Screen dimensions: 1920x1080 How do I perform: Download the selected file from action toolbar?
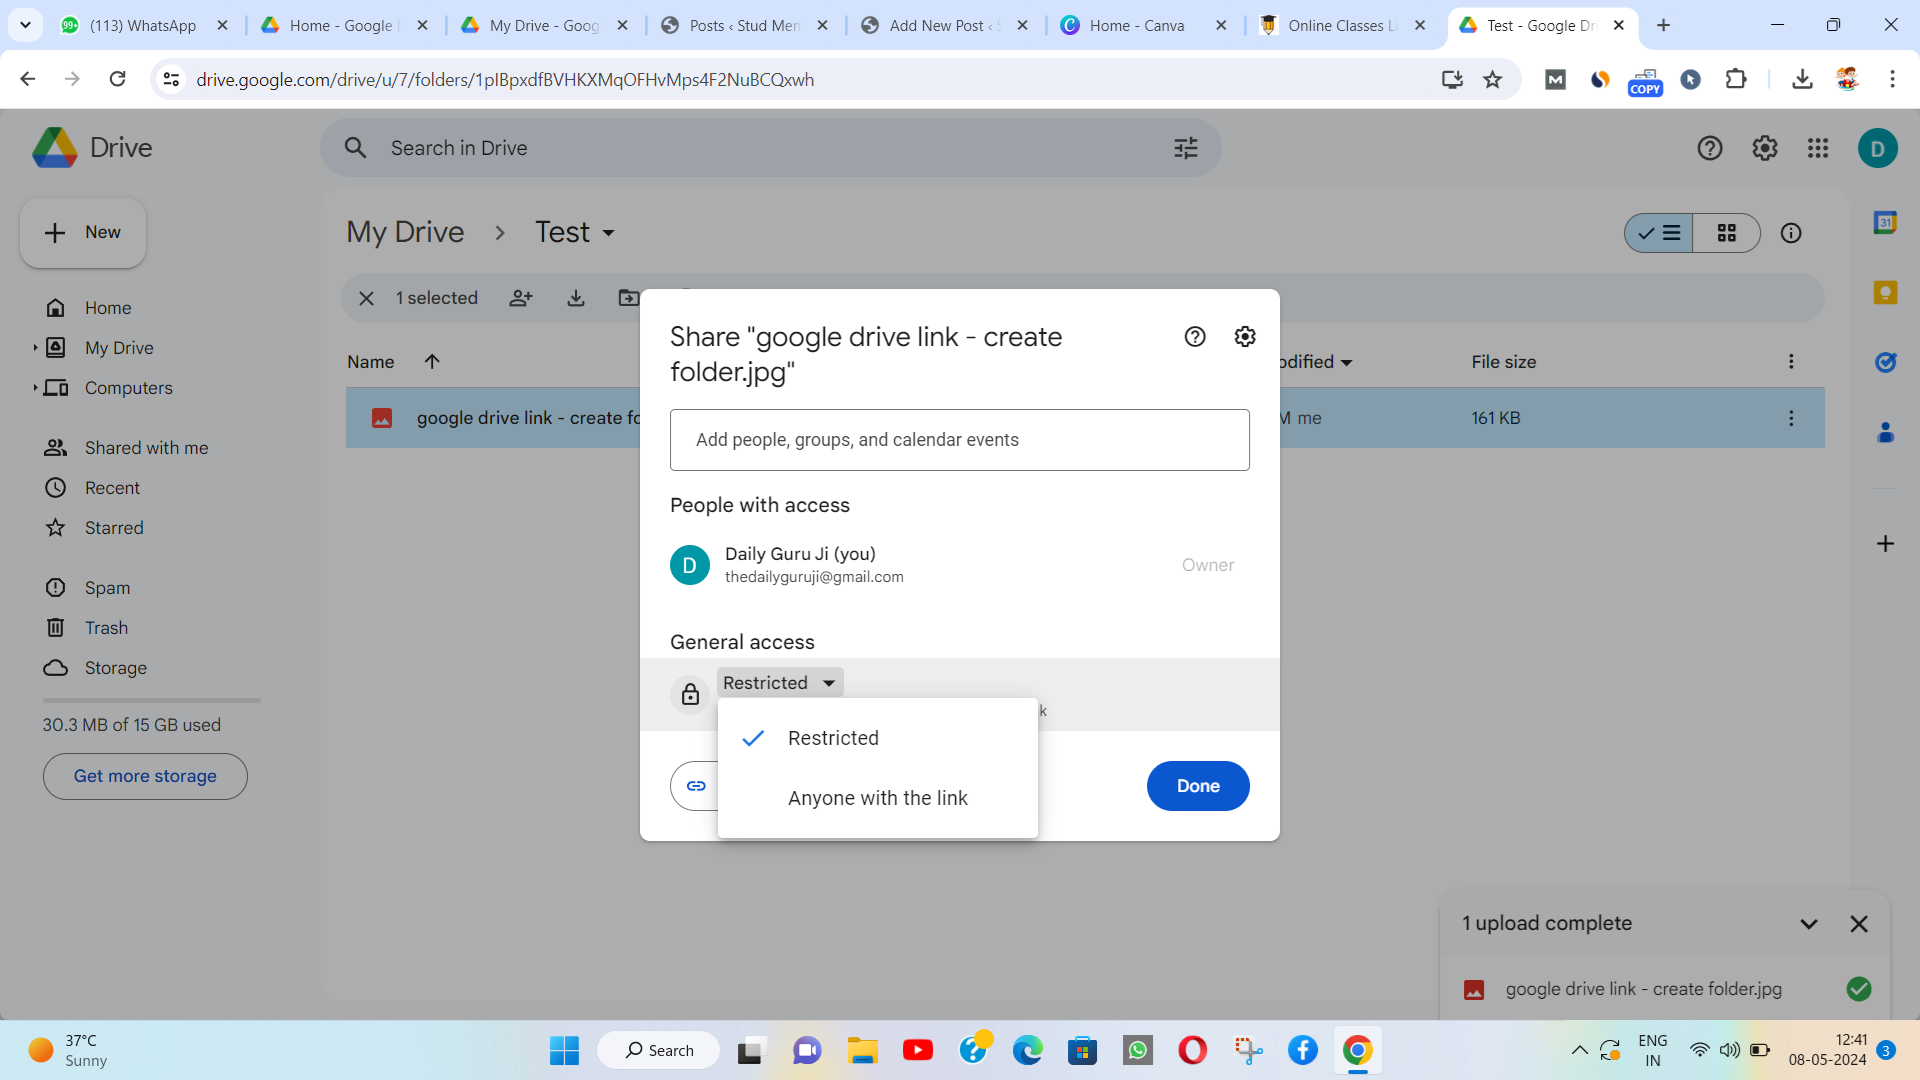[575, 298]
